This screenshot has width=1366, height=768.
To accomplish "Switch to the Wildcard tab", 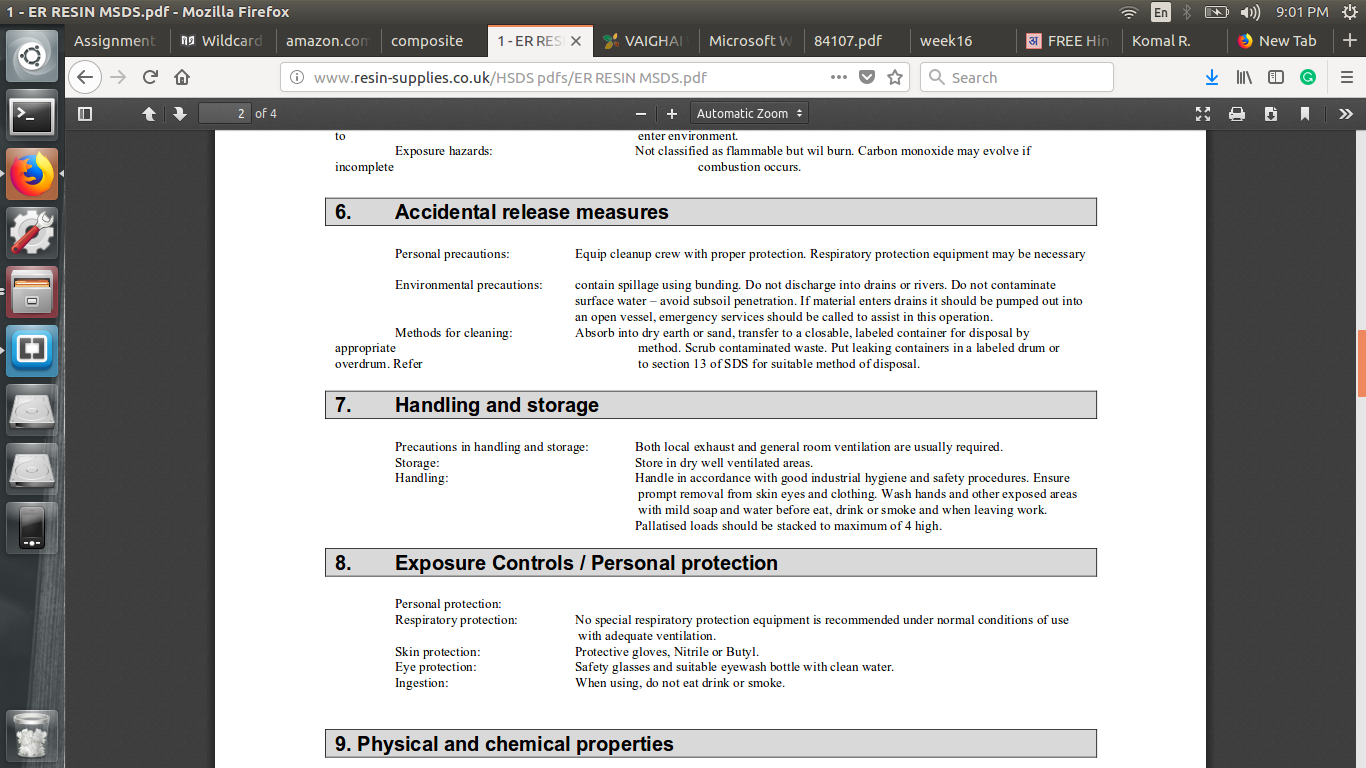I will (x=222, y=41).
